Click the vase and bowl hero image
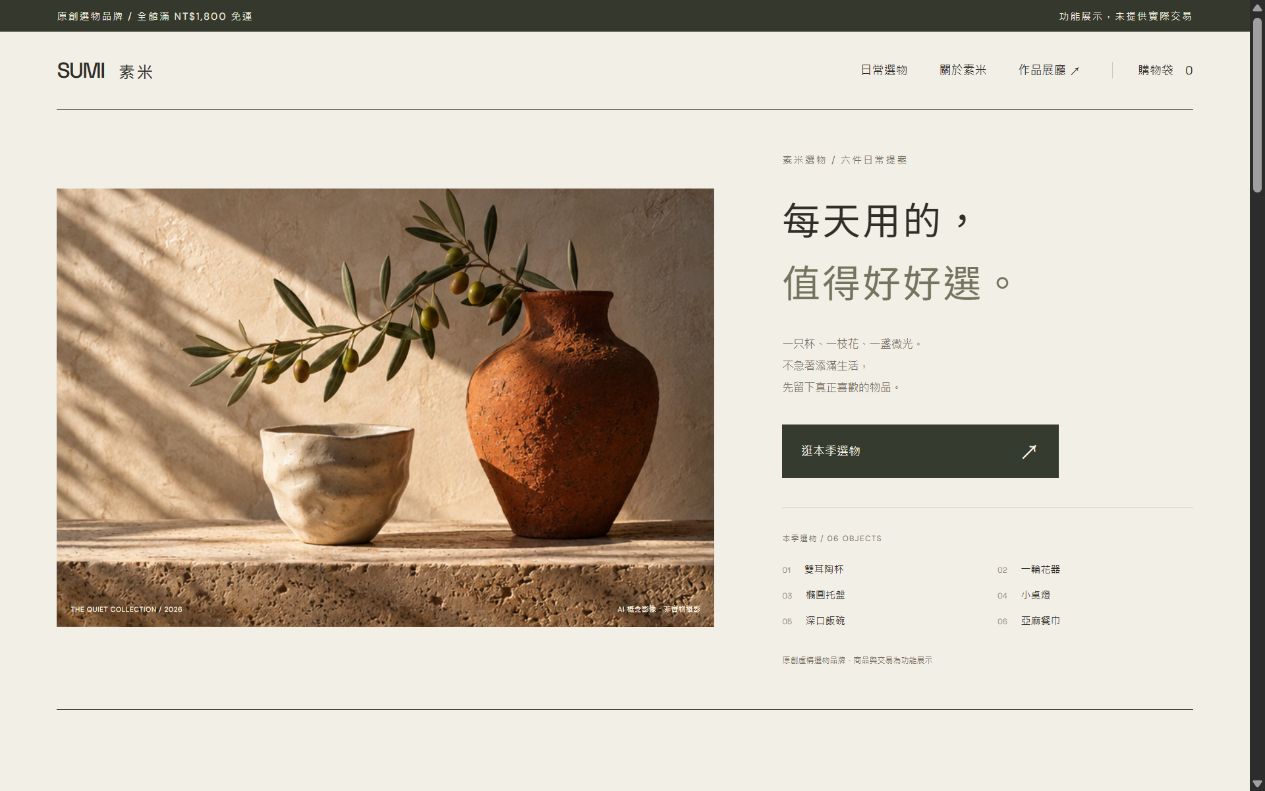The width and height of the screenshot is (1265, 791). pos(385,408)
